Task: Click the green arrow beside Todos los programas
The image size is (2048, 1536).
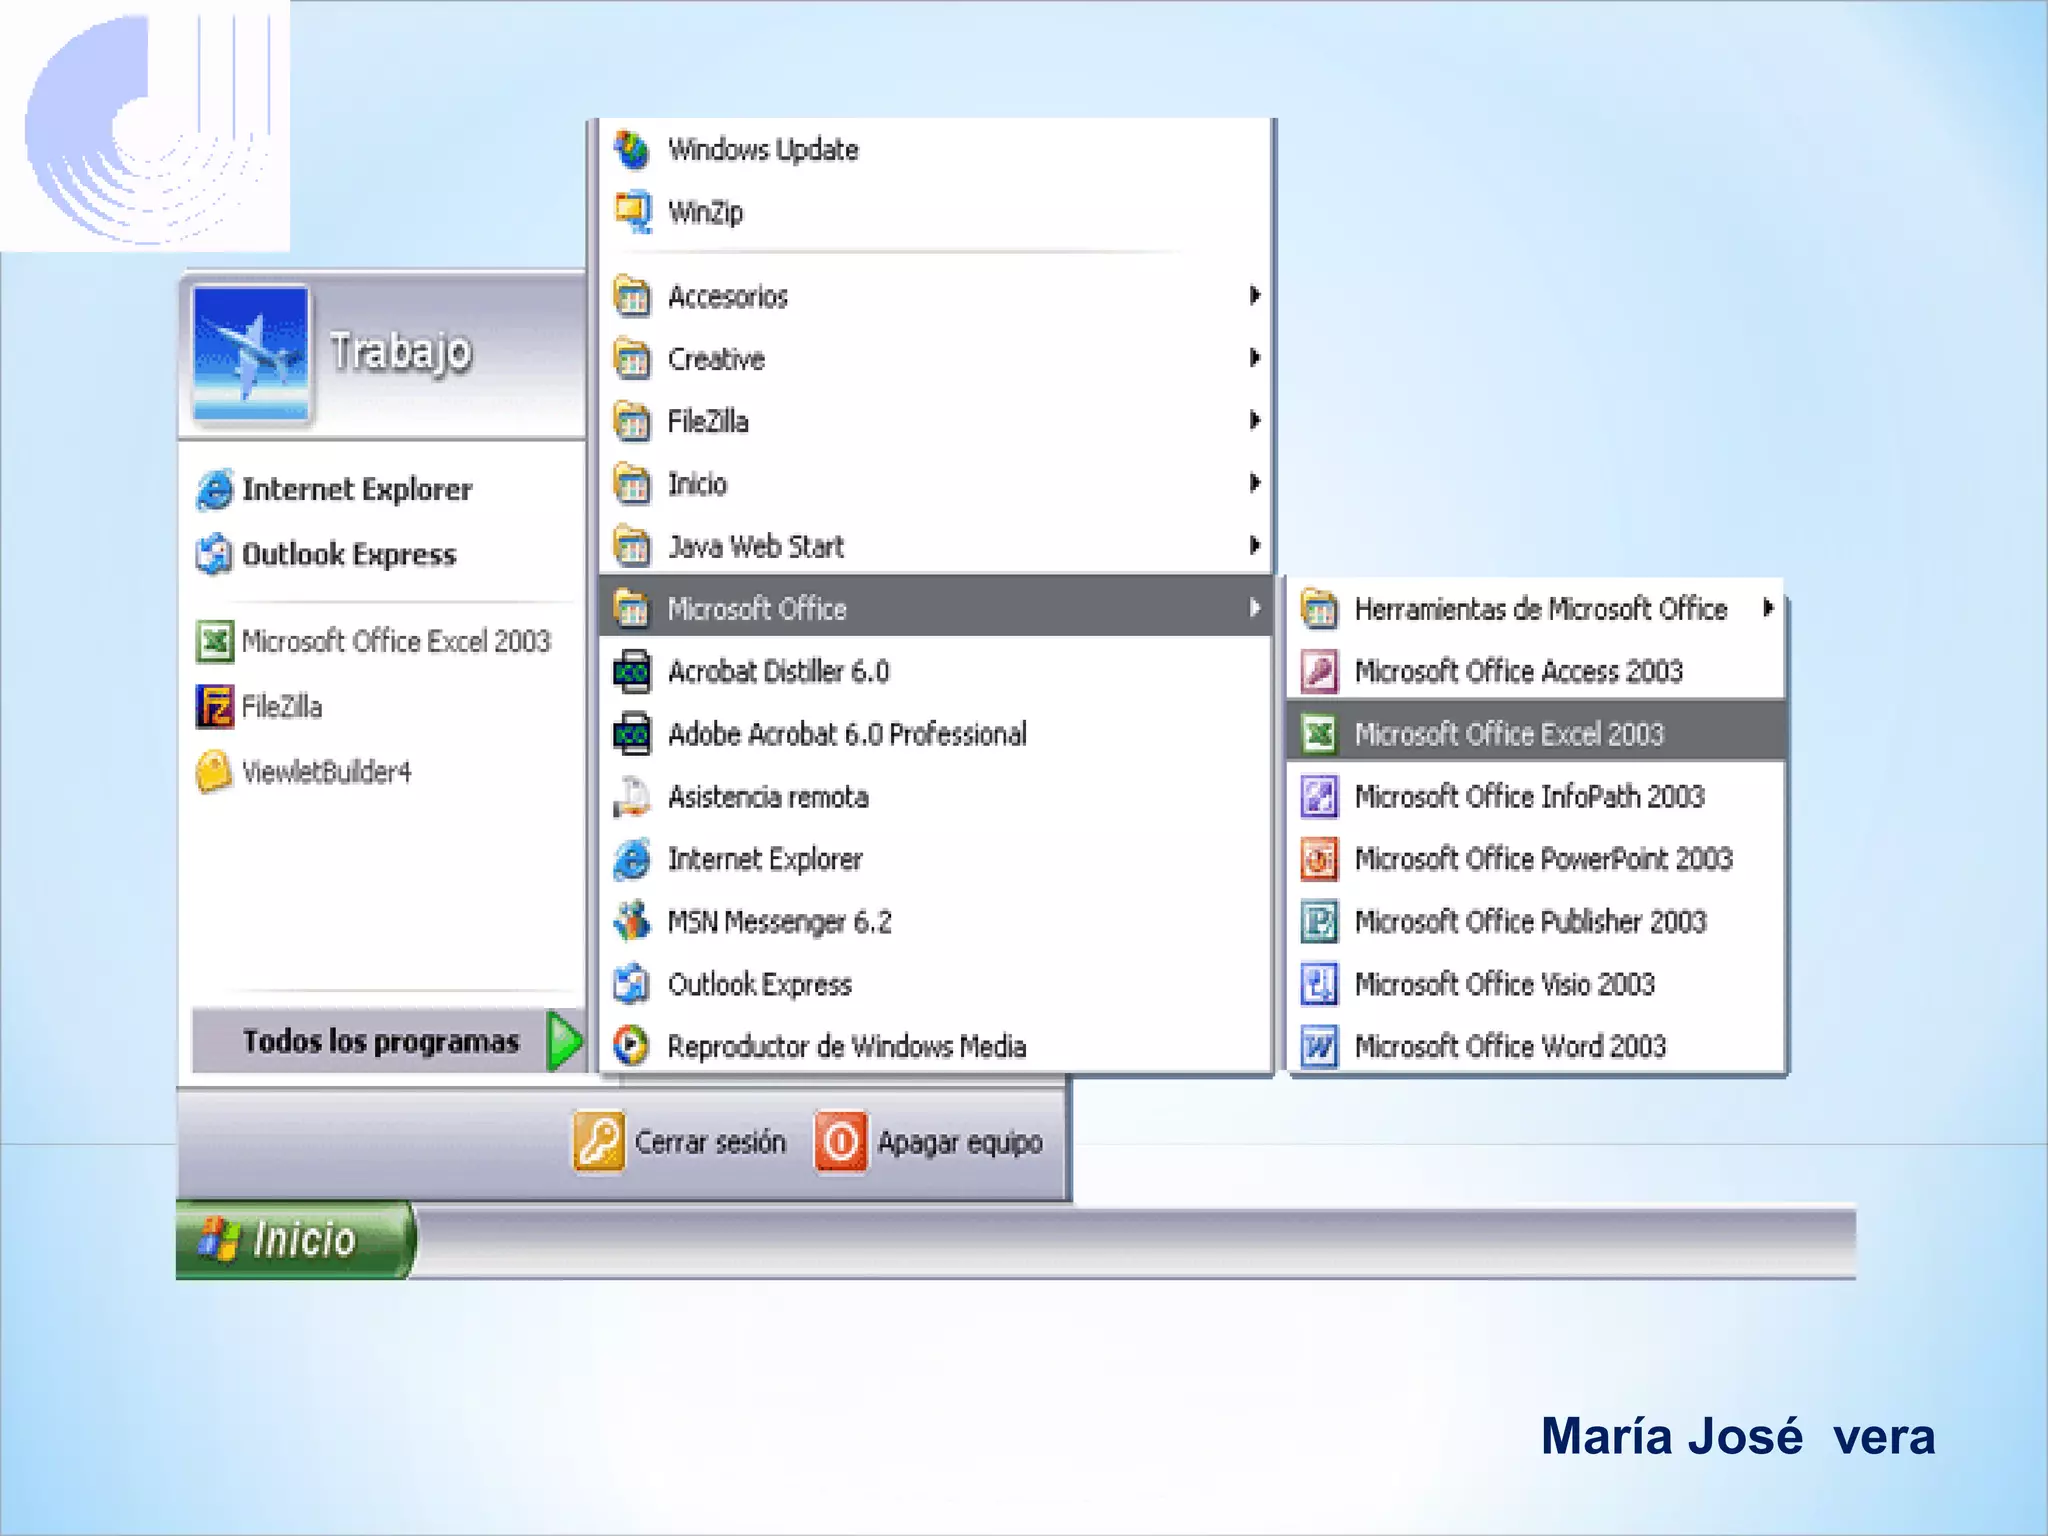Action: tap(565, 1041)
